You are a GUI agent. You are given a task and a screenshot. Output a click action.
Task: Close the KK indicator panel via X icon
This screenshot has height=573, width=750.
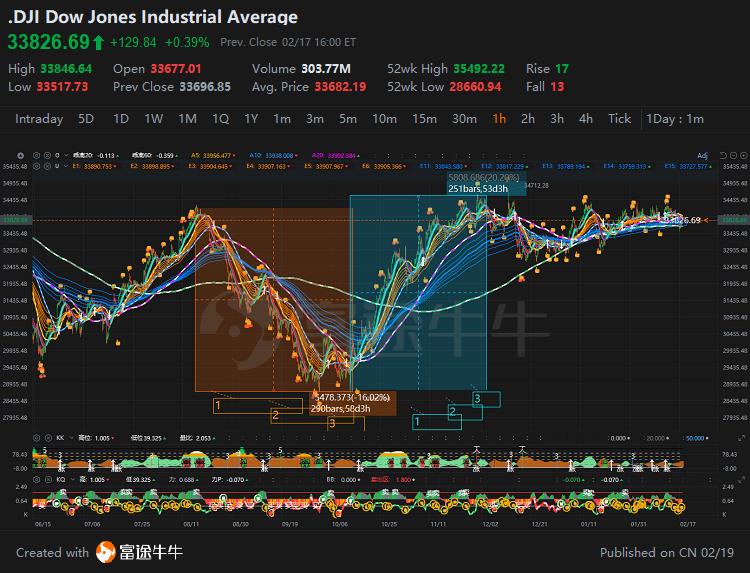tap(48, 438)
